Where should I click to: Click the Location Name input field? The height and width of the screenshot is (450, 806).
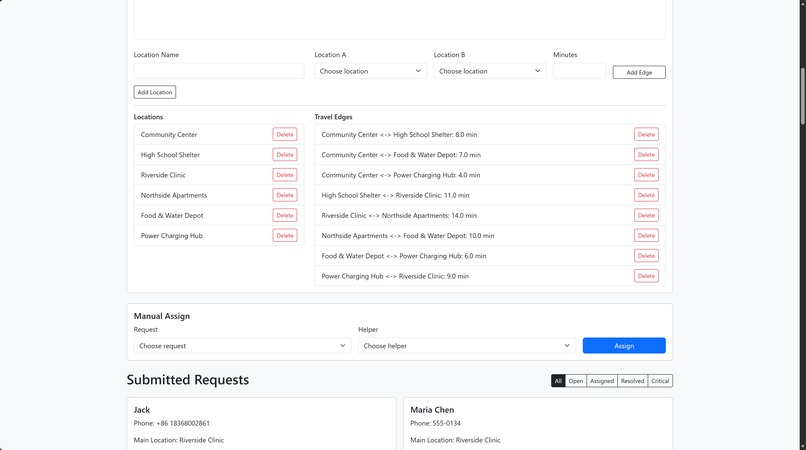point(219,71)
